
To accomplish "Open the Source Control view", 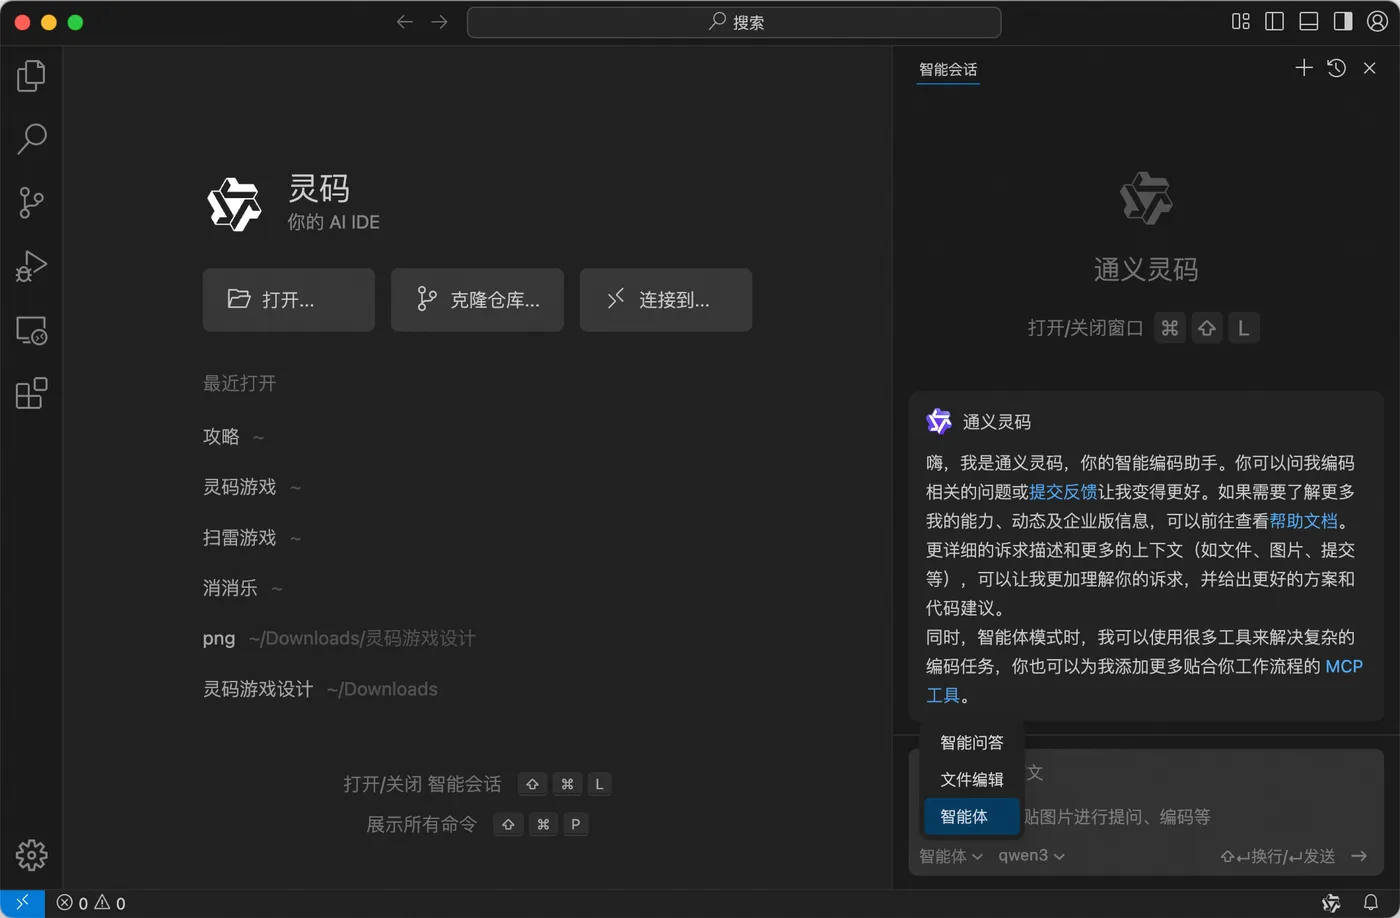I will (x=31, y=202).
